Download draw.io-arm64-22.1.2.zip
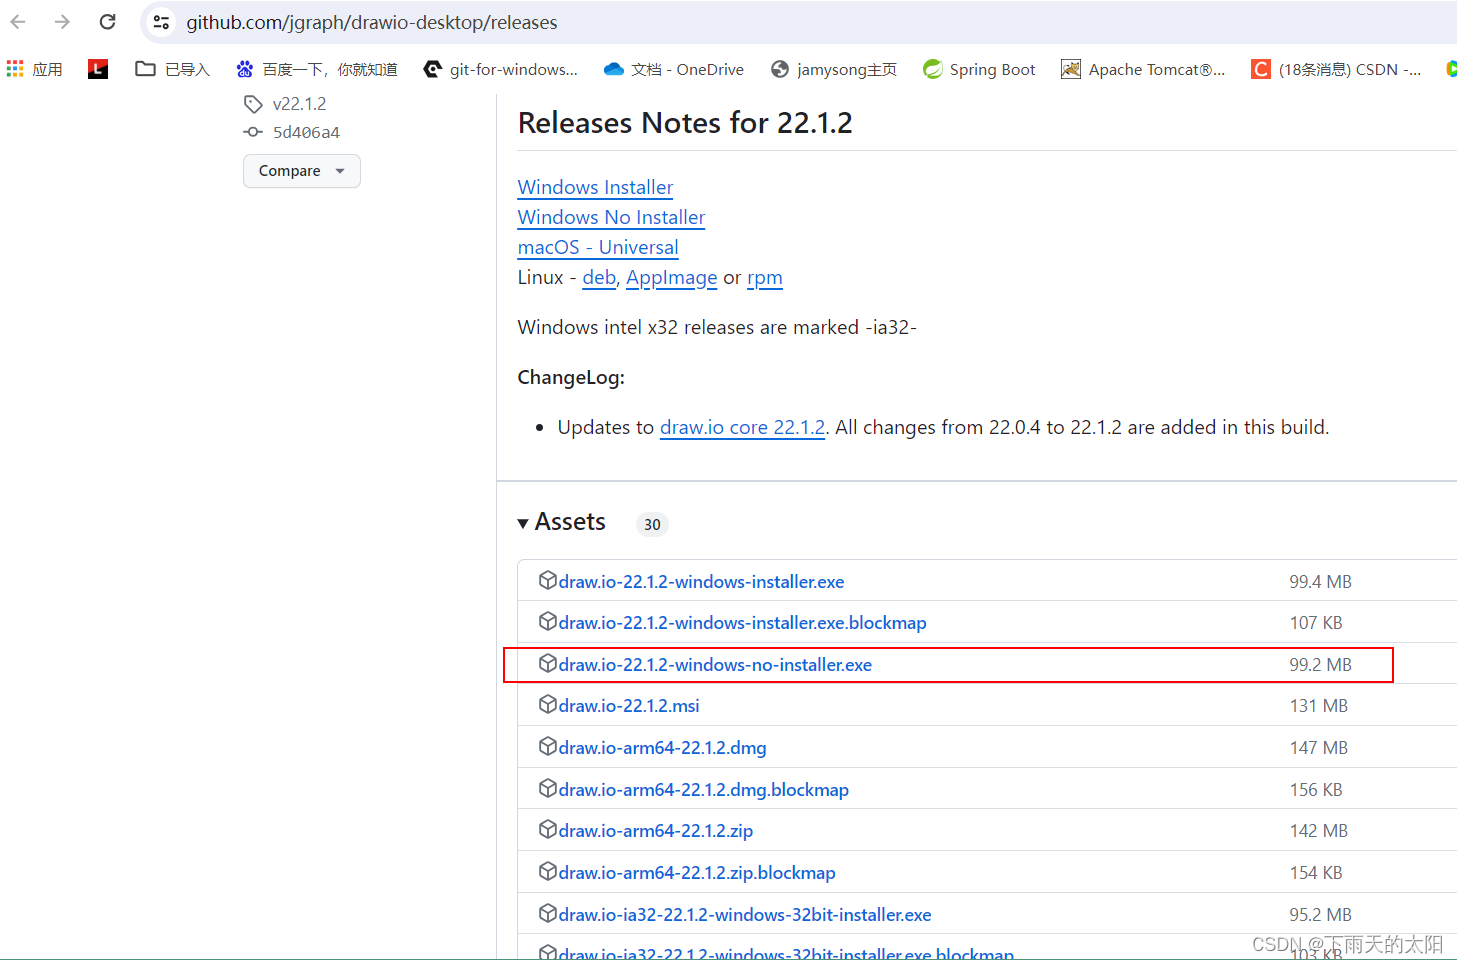 [x=655, y=831]
